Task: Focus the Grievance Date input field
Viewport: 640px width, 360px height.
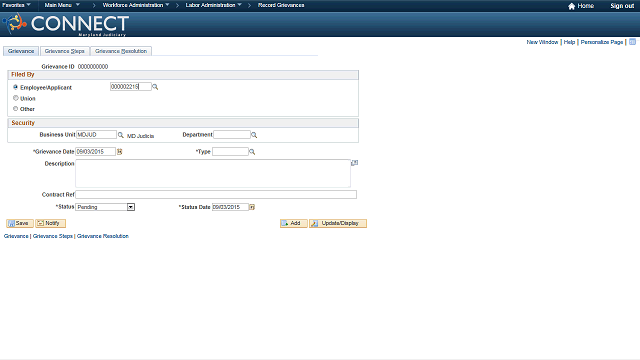Action: pyautogui.click(x=96, y=152)
